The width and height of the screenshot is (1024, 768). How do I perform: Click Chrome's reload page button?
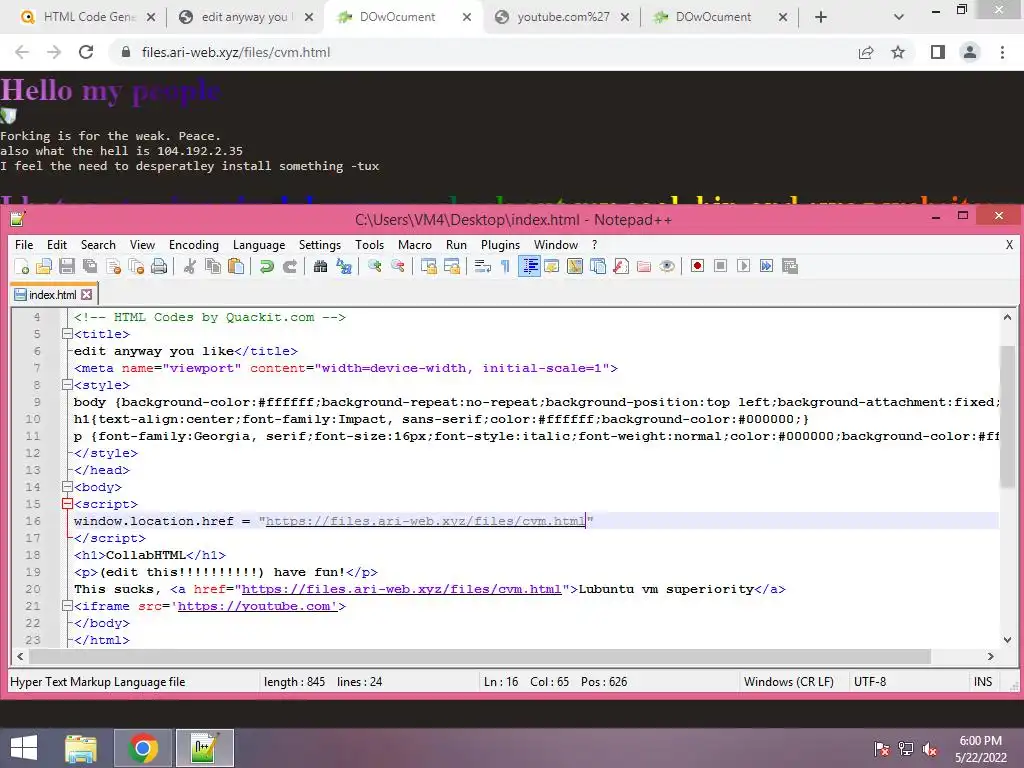[86, 52]
